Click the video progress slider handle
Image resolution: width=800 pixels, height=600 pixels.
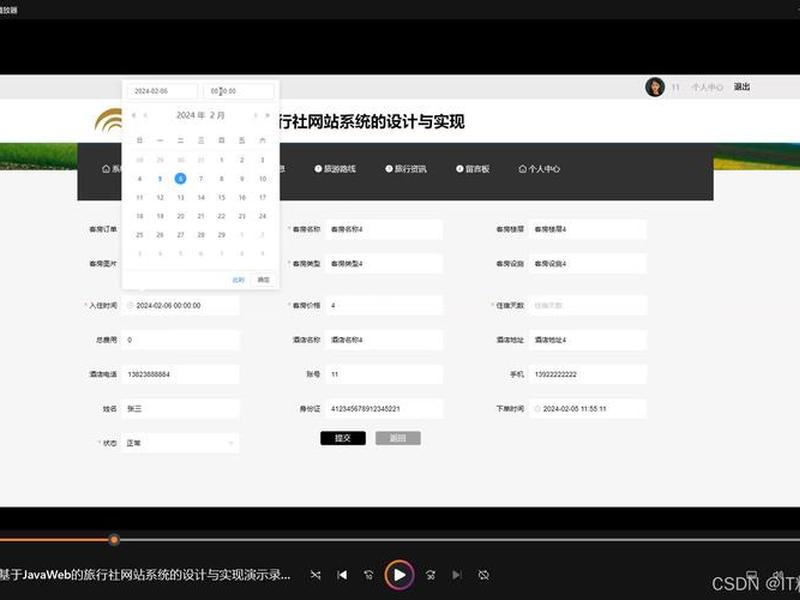click(x=114, y=539)
